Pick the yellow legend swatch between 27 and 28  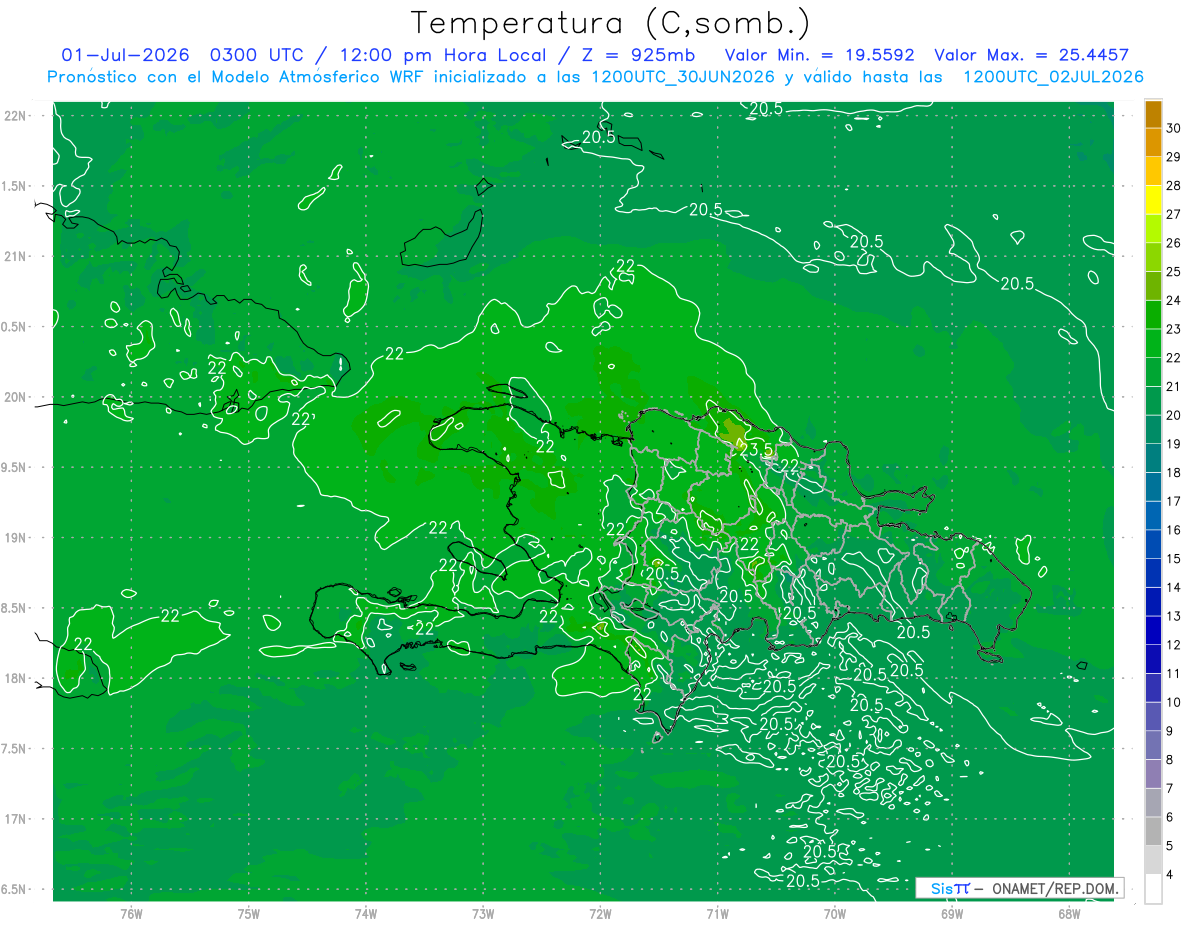[x=1153, y=201]
